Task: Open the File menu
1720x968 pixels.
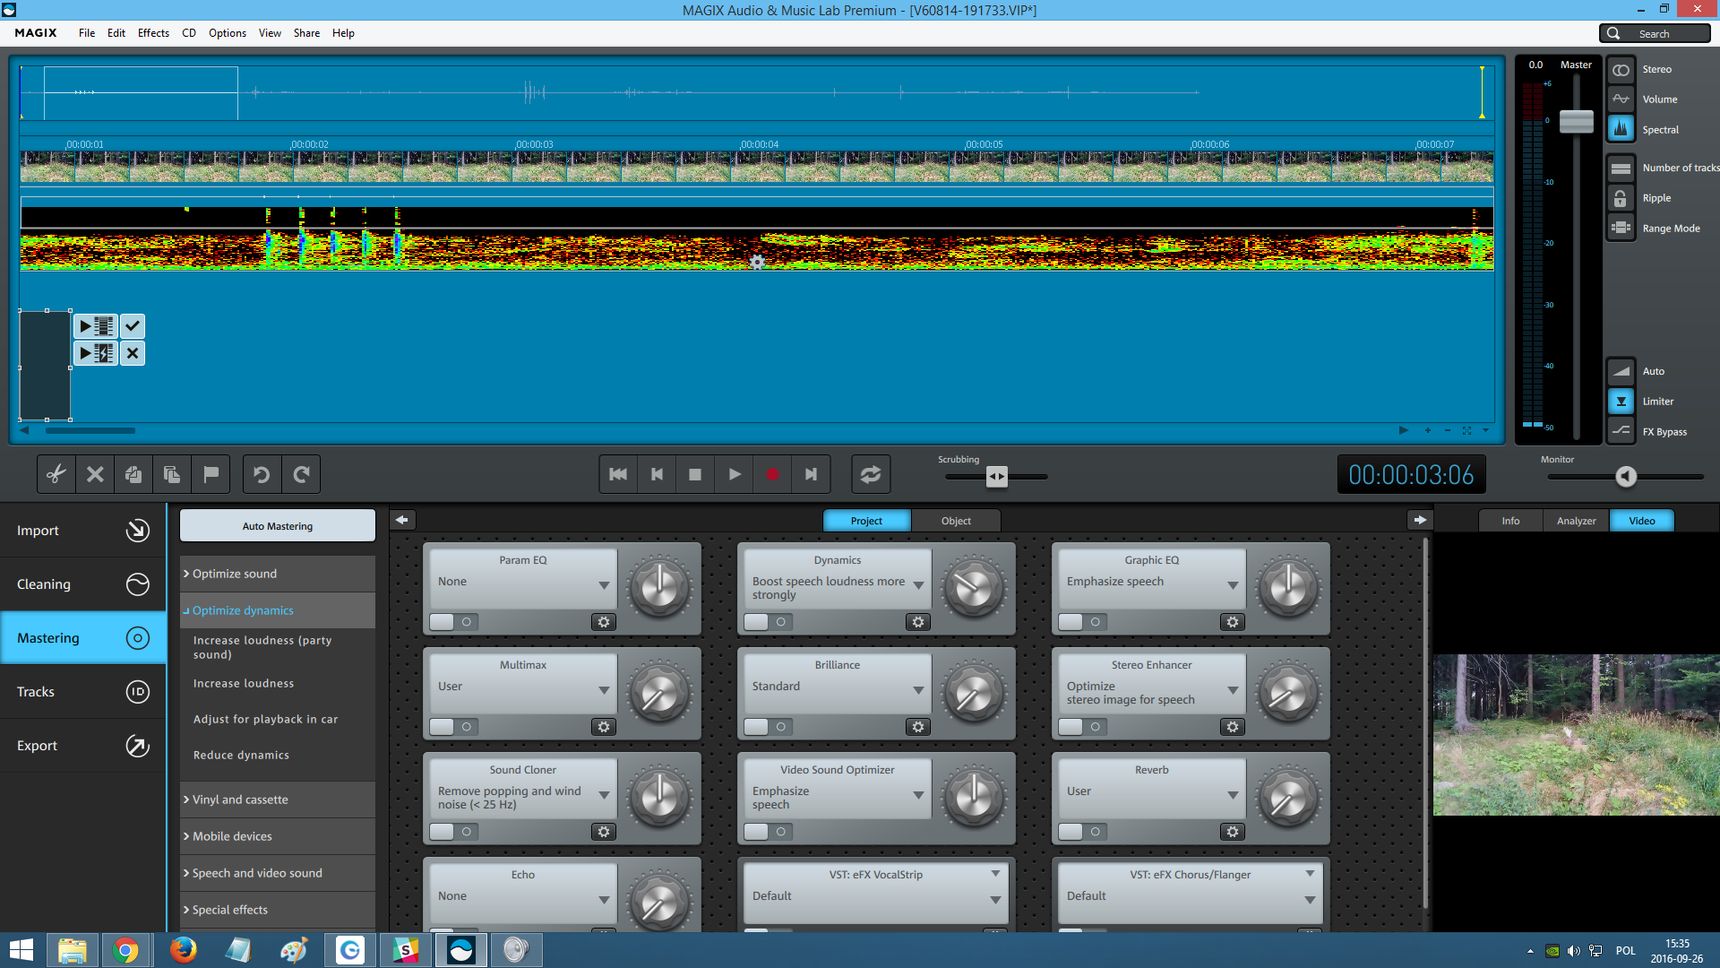Action: (x=87, y=33)
